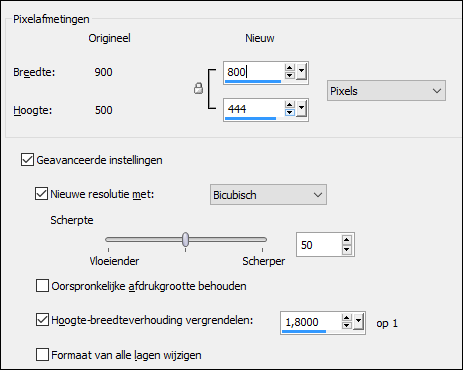Open the aspect ratio field popup arrow

tap(358, 322)
